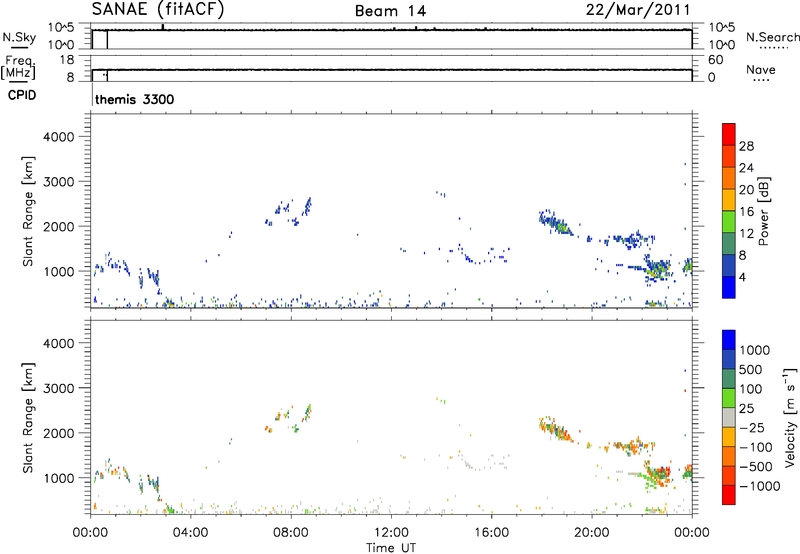Screen dimensions: 800x554
Task: Click the '08:00' time axis label
Action: tap(291, 533)
